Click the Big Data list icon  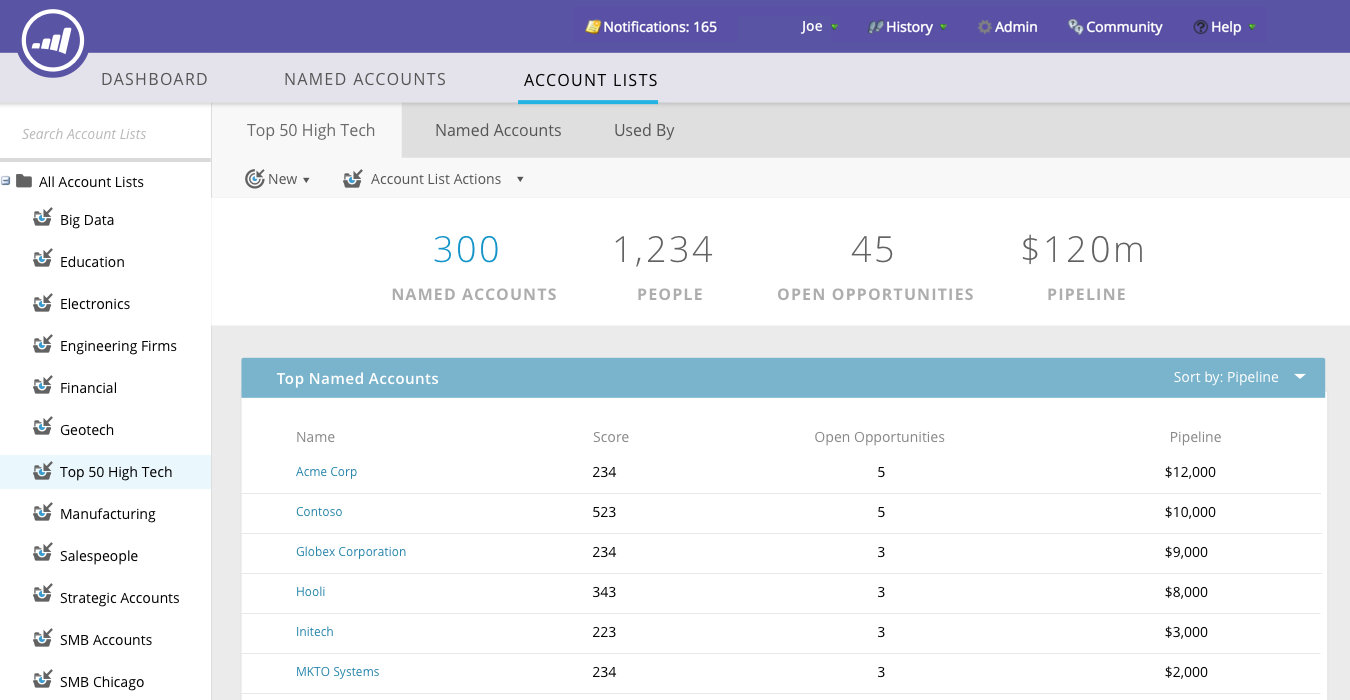pyautogui.click(x=43, y=218)
